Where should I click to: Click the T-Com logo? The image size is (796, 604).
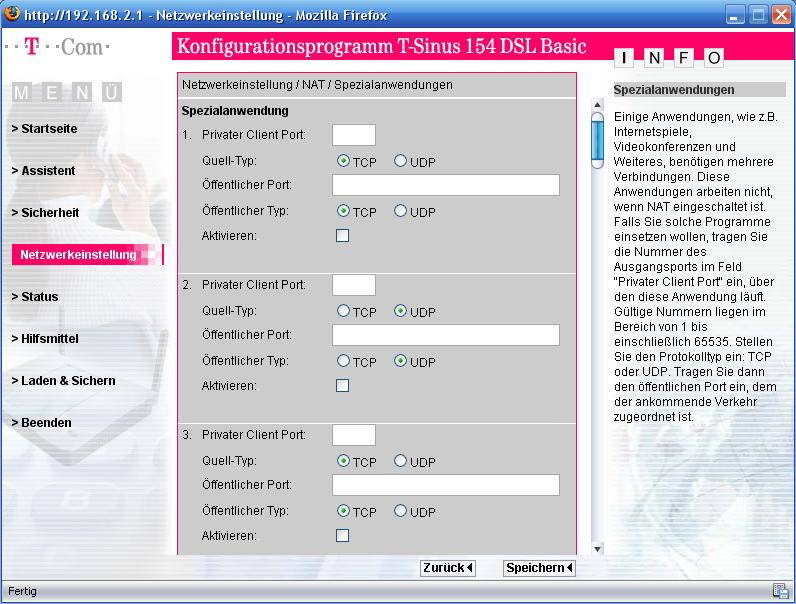click(57, 47)
